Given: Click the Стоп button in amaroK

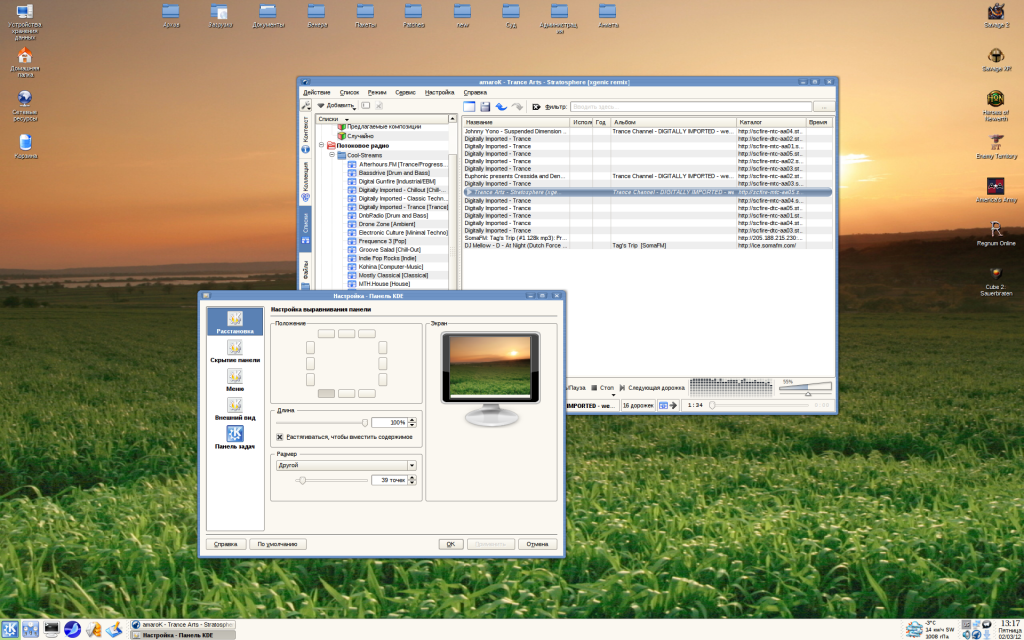Looking at the screenshot, I should [x=602, y=388].
